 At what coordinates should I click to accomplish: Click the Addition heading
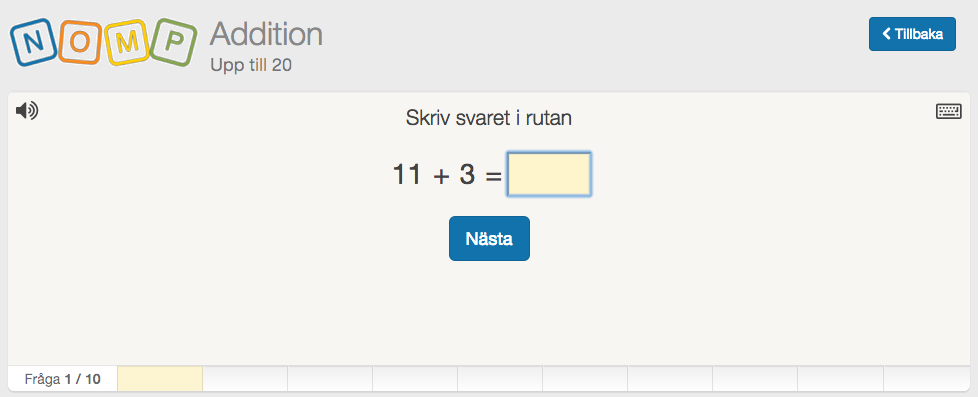pyautogui.click(x=266, y=34)
